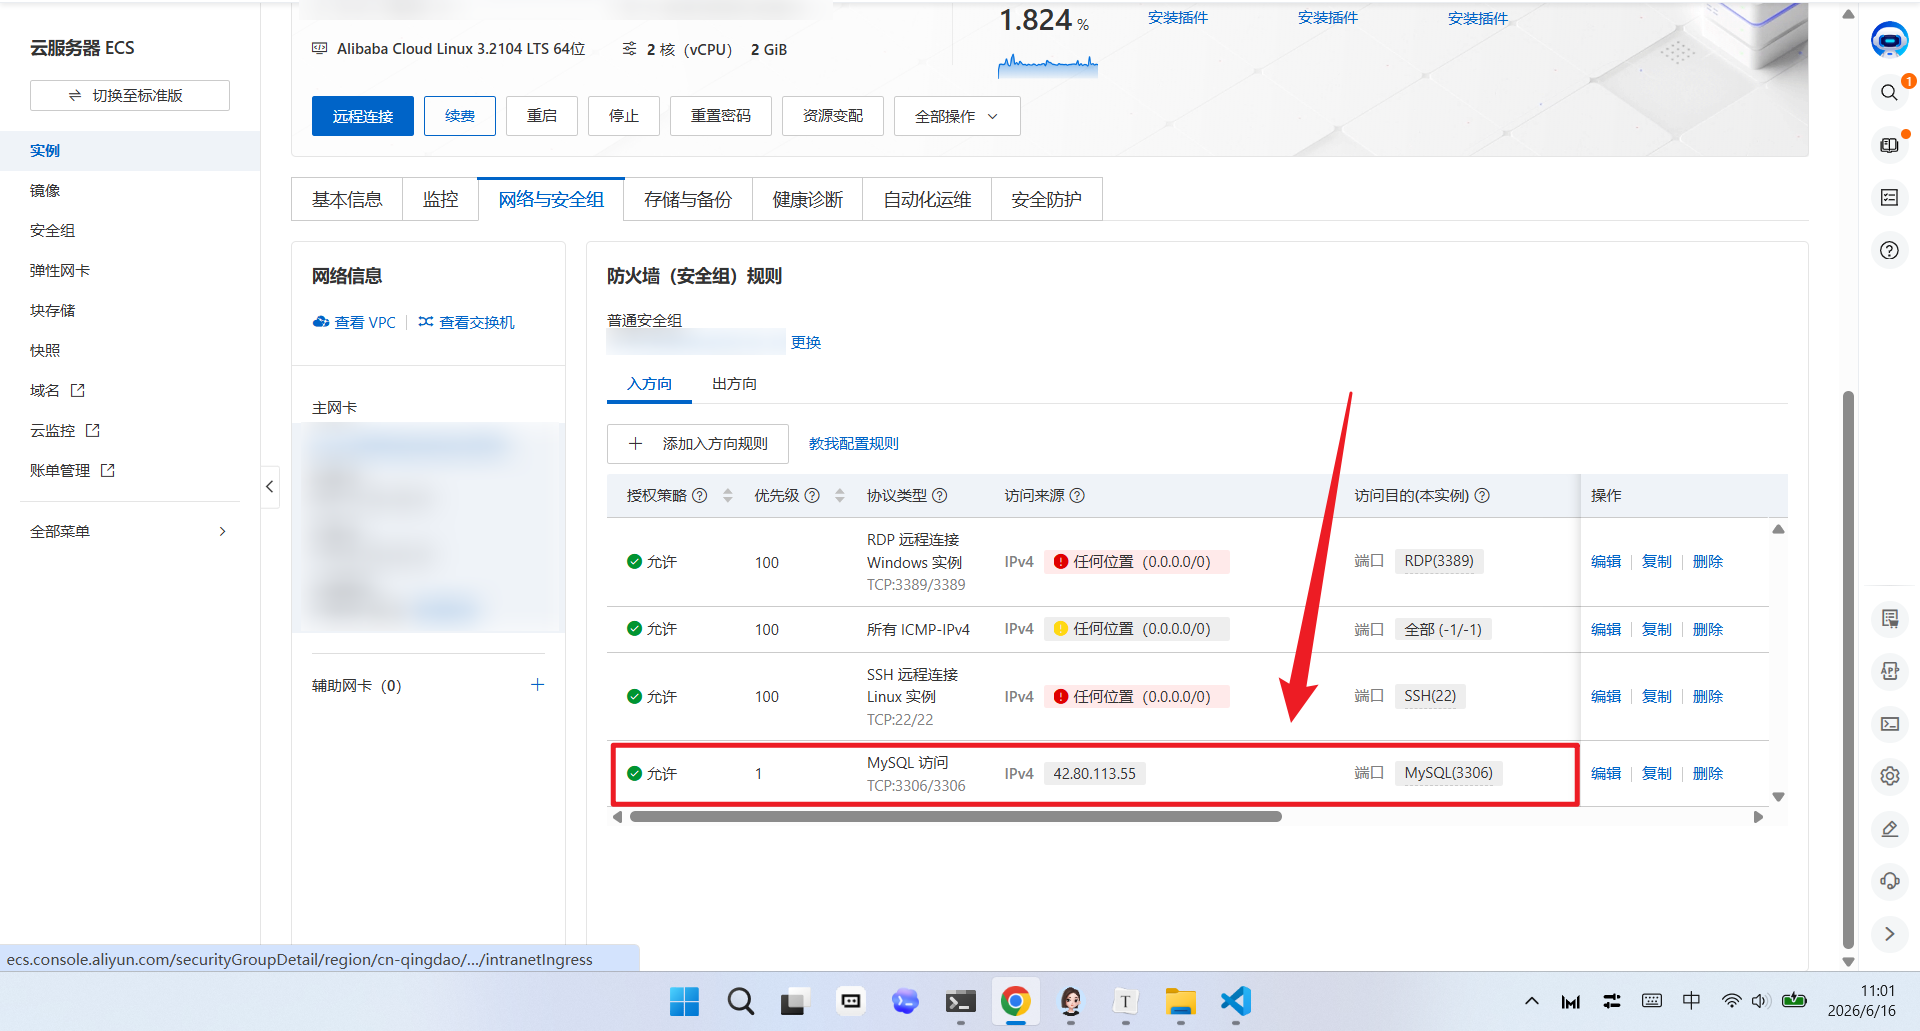1920x1031 pixels.
Task: Open the 全部操作 dropdown
Action: pyautogui.click(x=957, y=116)
